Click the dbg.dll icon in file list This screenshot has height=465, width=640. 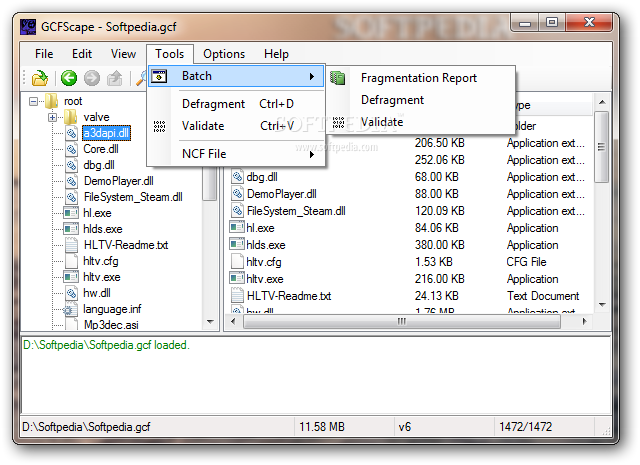click(x=237, y=177)
